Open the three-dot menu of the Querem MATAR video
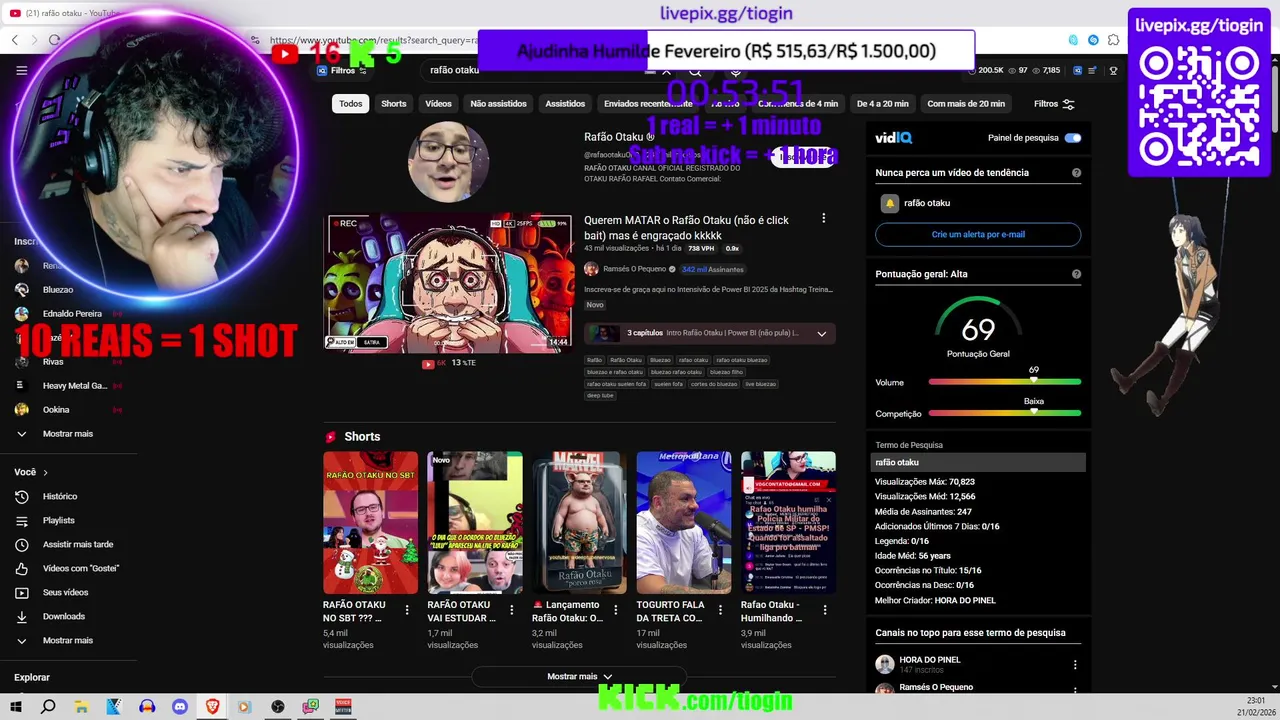 pyautogui.click(x=823, y=218)
